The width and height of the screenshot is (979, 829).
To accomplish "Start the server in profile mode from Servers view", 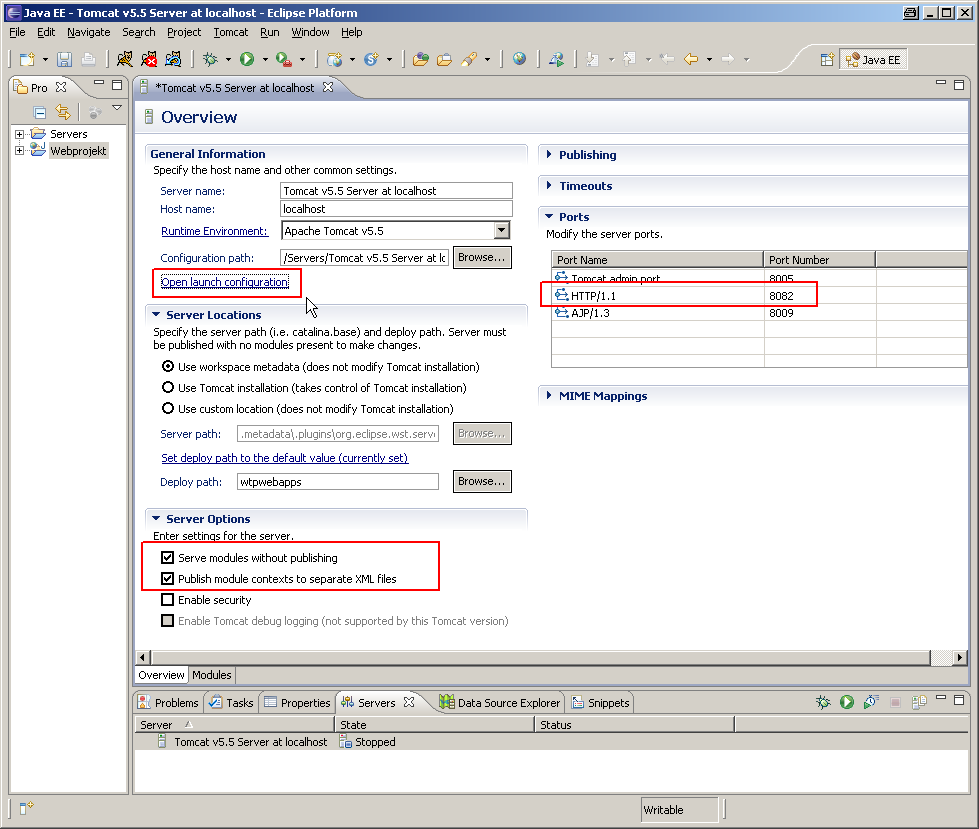I will (x=871, y=702).
